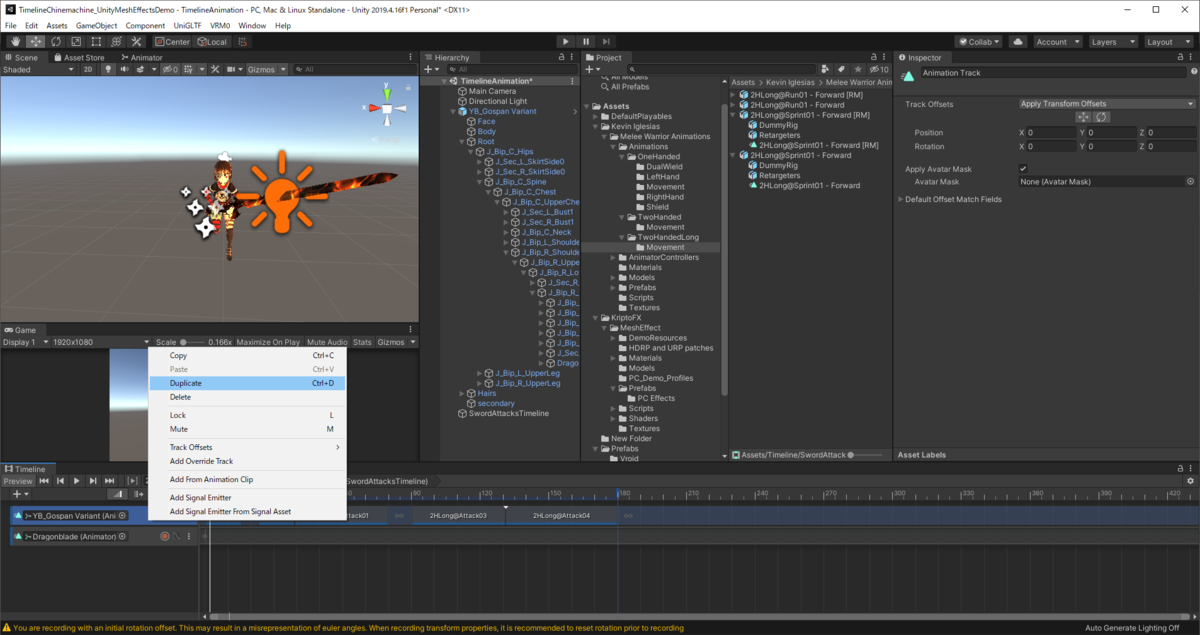The width and height of the screenshot is (1200, 635).
Task: Select the Rect transform tool
Action: click(x=95, y=42)
